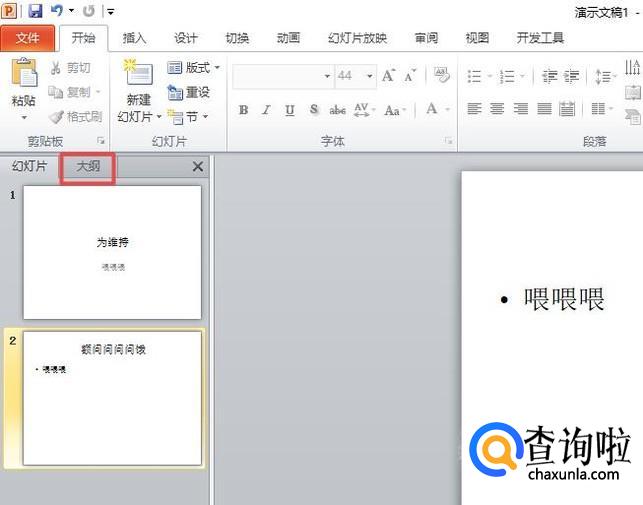Screen dimensions: 643x505
Task: Open the line spacing menu
Action: pyautogui.click(x=605, y=76)
